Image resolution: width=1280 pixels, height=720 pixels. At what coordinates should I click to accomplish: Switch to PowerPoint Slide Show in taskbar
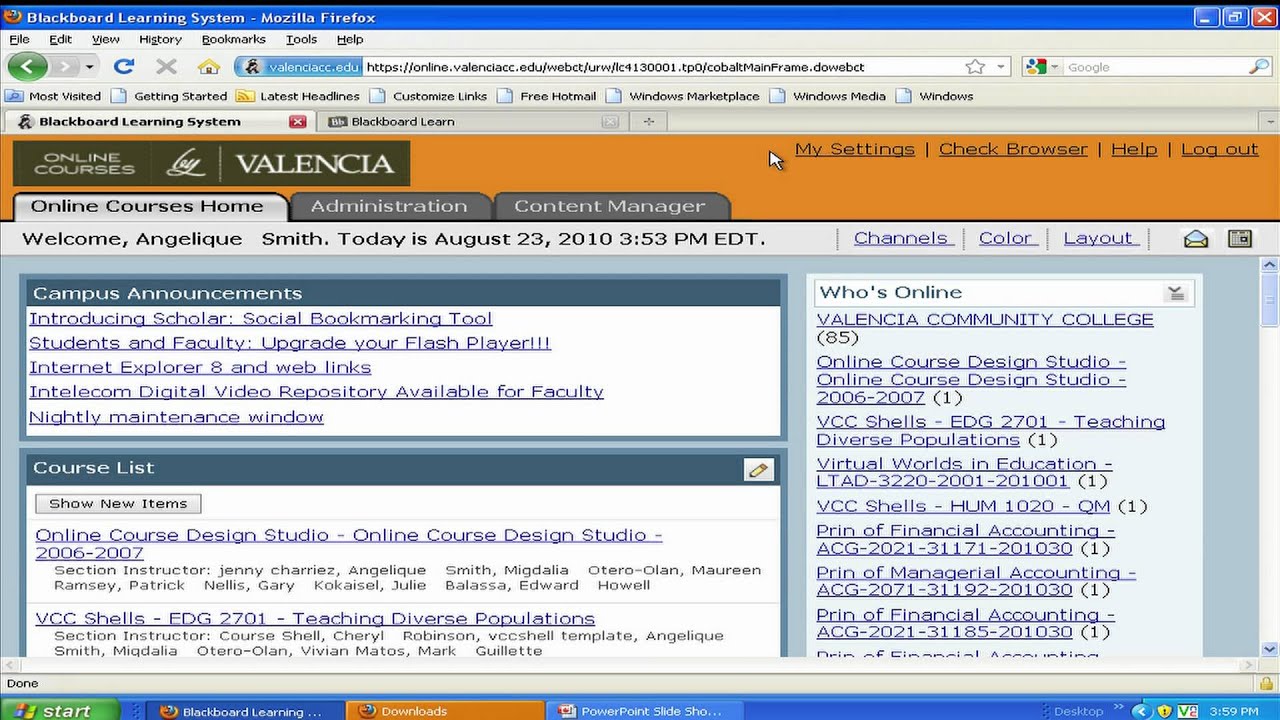(x=647, y=710)
